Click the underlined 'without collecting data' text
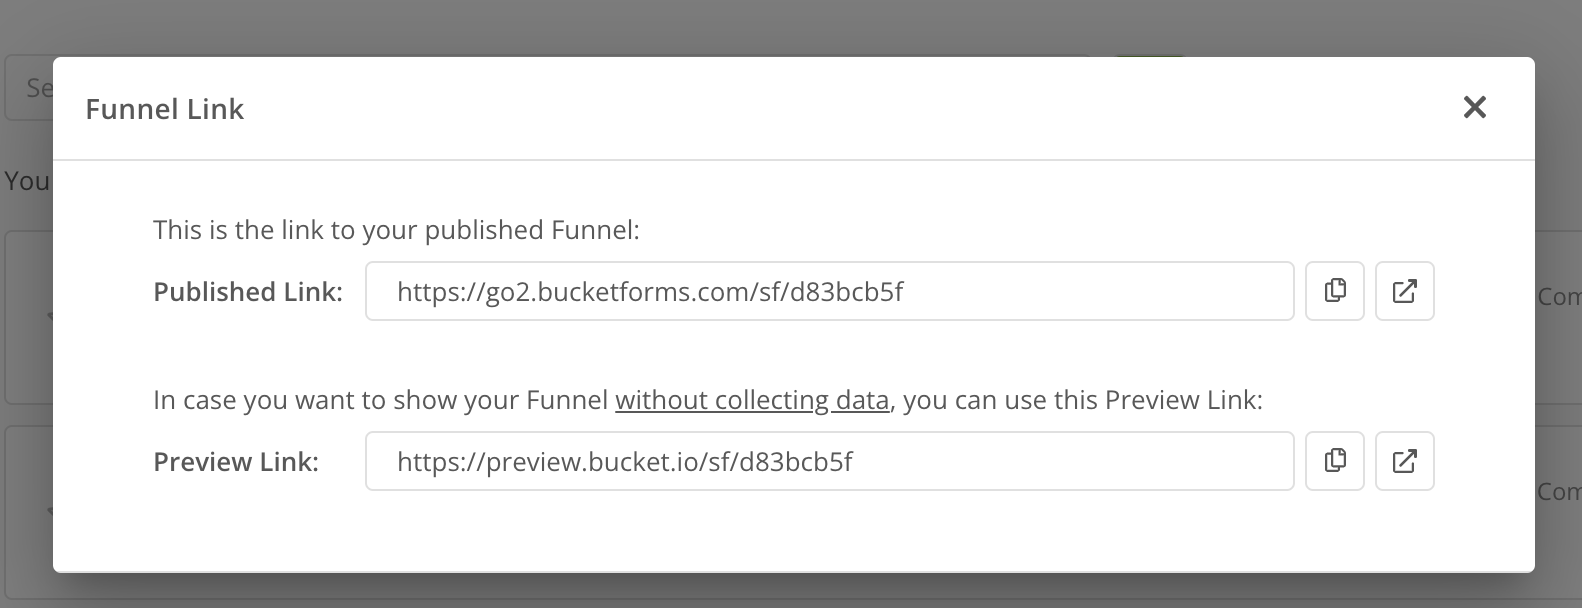Image resolution: width=1582 pixels, height=608 pixels. pyautogui.click(x=751, y=400)
